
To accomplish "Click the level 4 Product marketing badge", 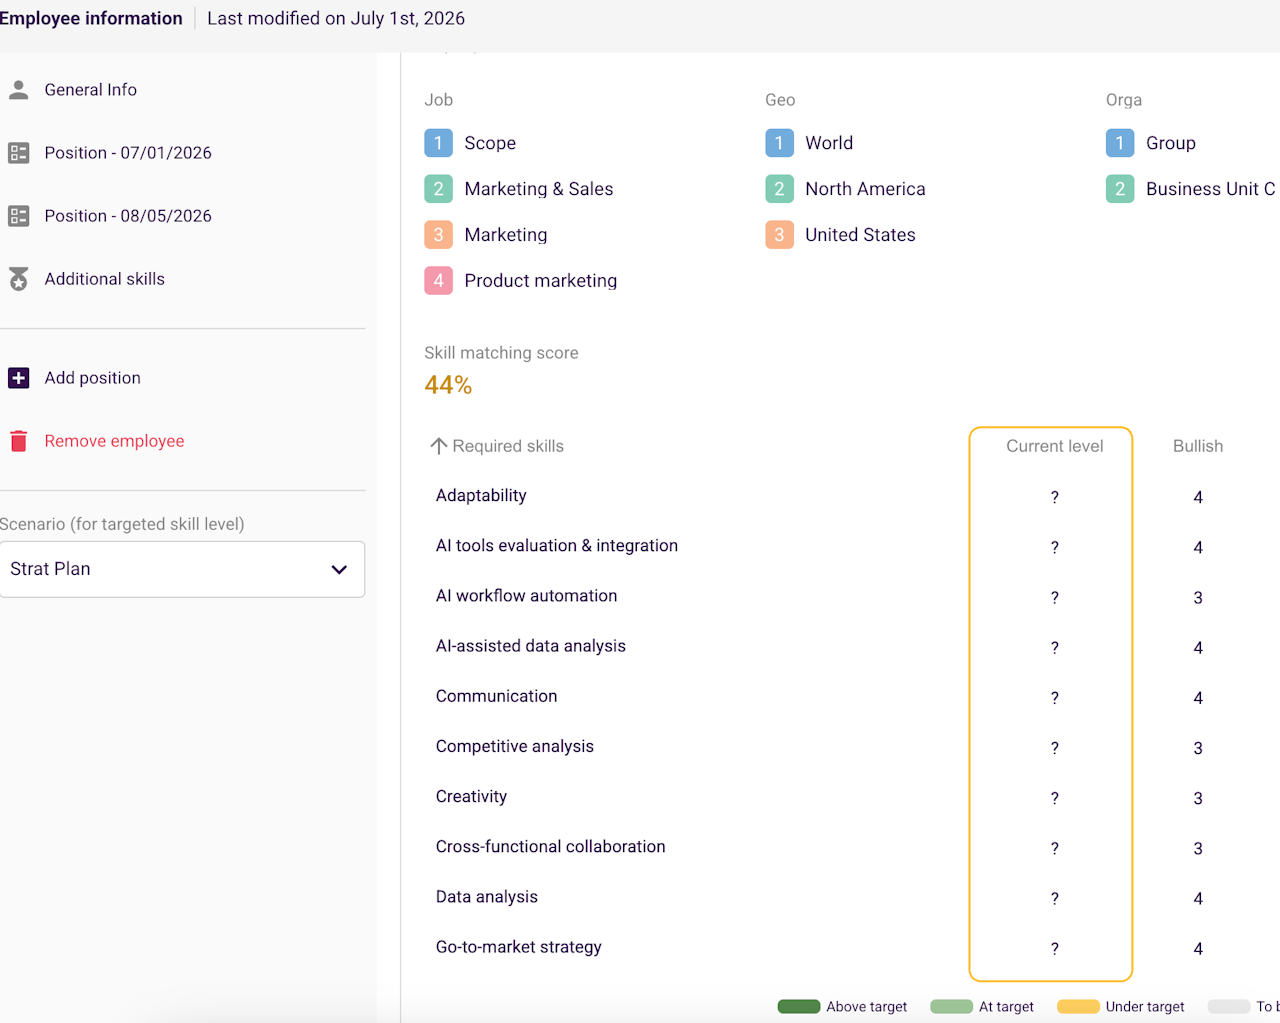I will click(438, 281).
